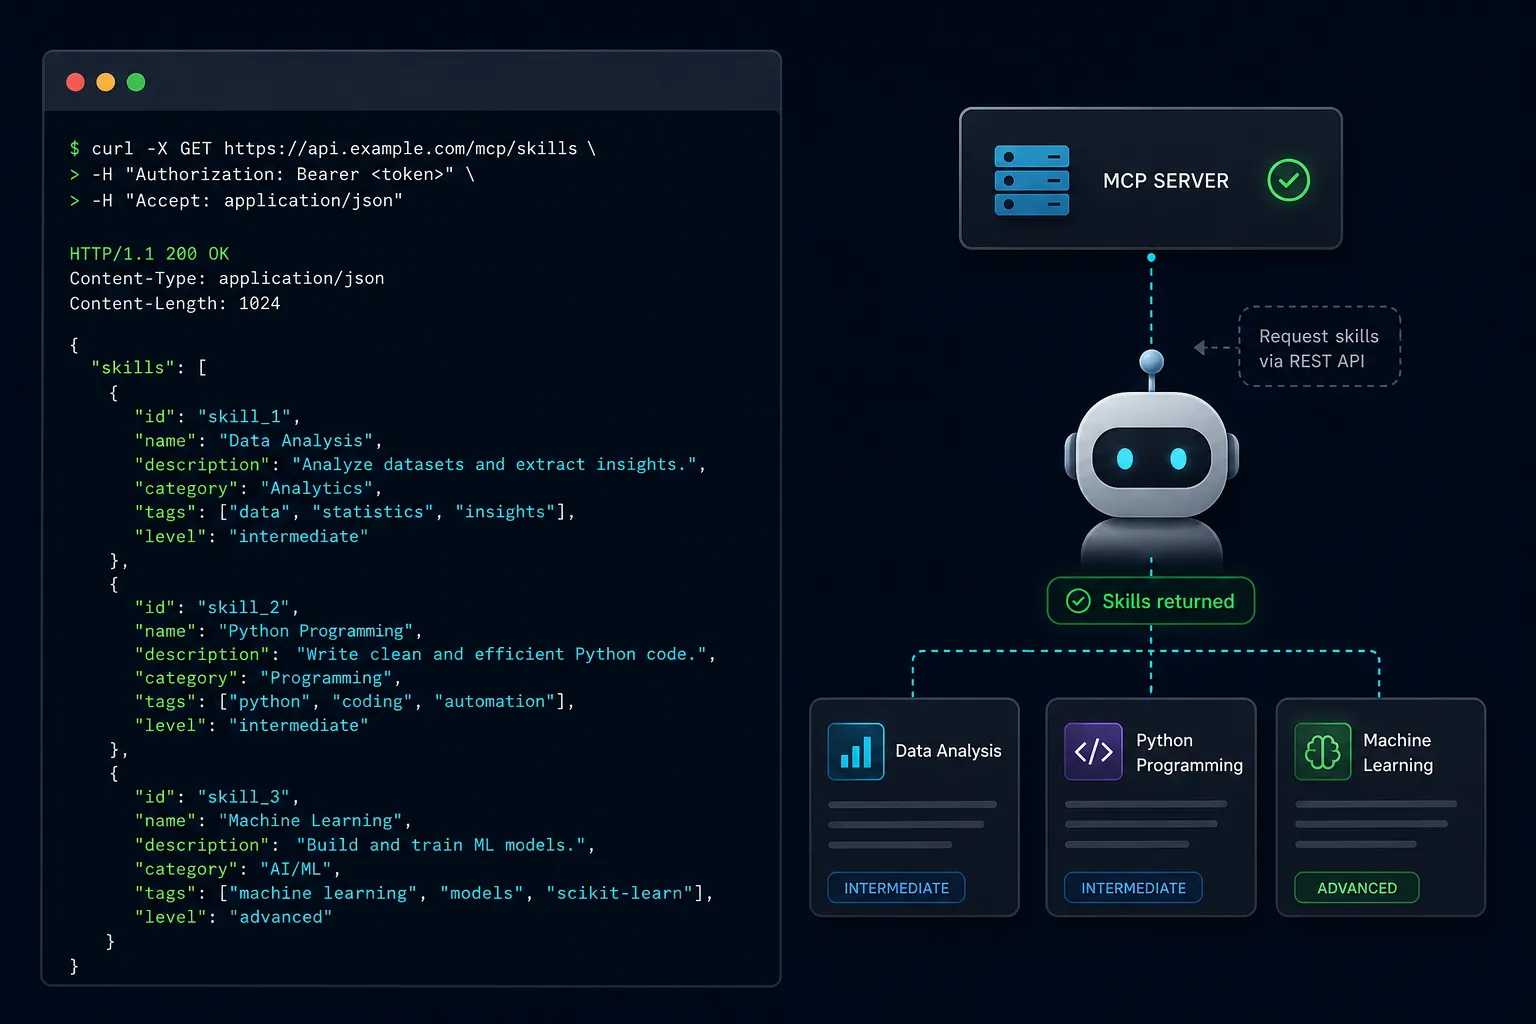Screen dimensions: 1536x1024
Task: Click the "category": "AI/ML" line
Action: tap(238, 869)
